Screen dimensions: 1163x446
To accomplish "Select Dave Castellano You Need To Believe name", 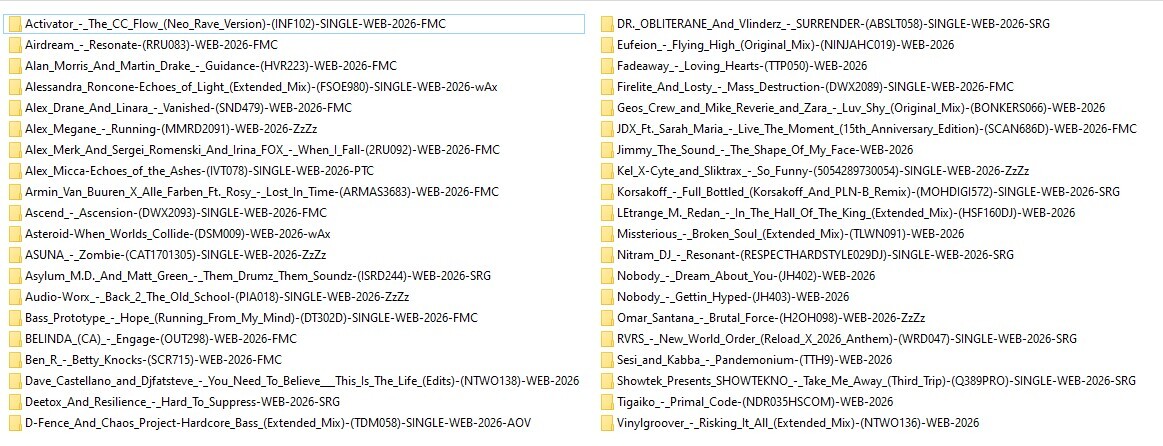I will pos(302,381).
